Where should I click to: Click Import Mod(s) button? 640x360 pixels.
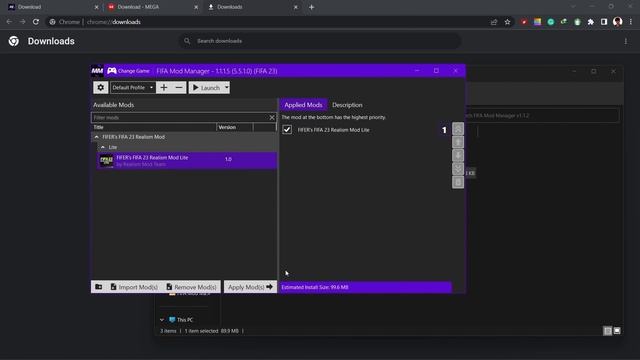tap(134, 287)
